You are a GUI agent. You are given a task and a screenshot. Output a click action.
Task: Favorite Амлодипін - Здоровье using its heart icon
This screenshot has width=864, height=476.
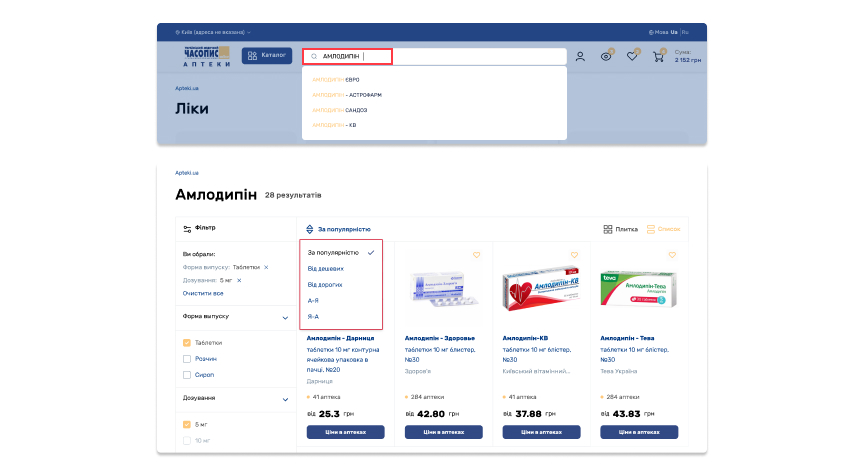(x=476, y=255)
